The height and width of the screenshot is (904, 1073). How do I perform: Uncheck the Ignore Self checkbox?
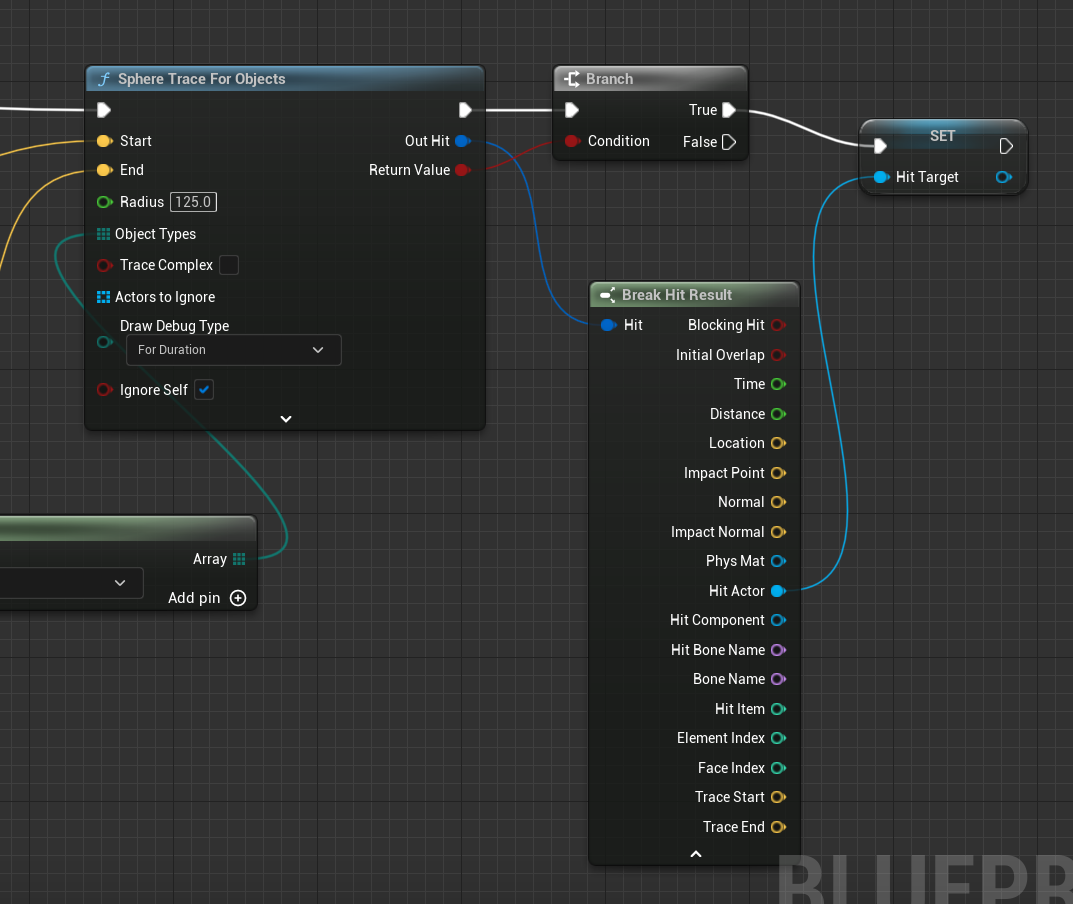click(x=204, y=389)
